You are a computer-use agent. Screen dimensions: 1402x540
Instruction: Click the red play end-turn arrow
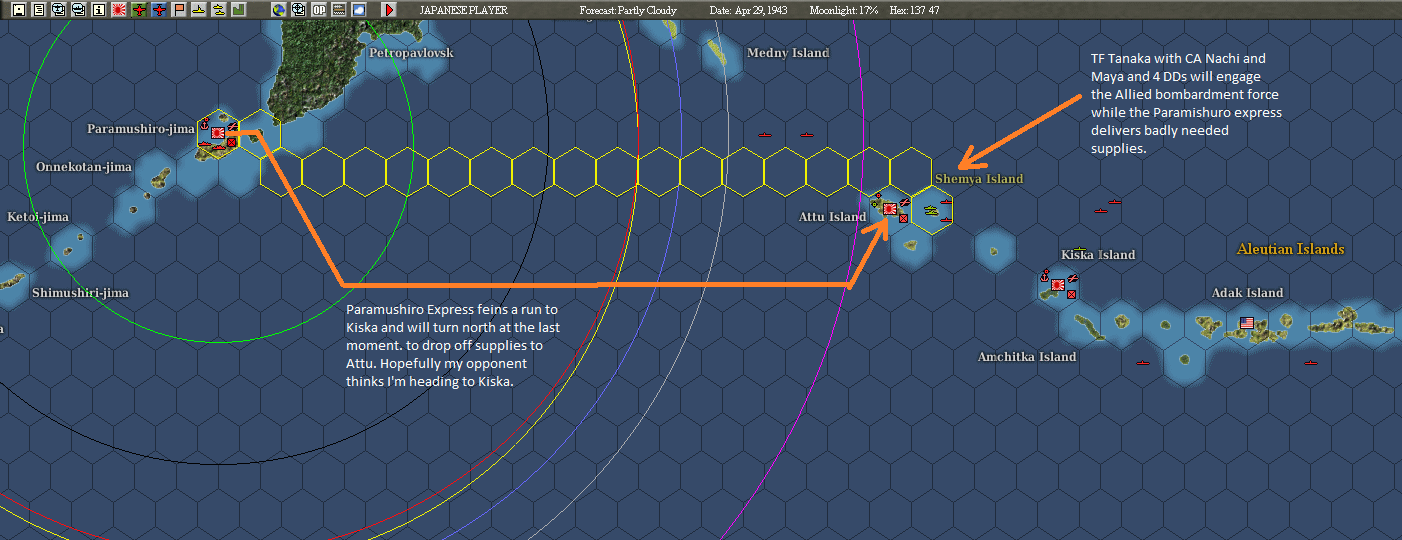pyautogui.click(x=389, y=10)
